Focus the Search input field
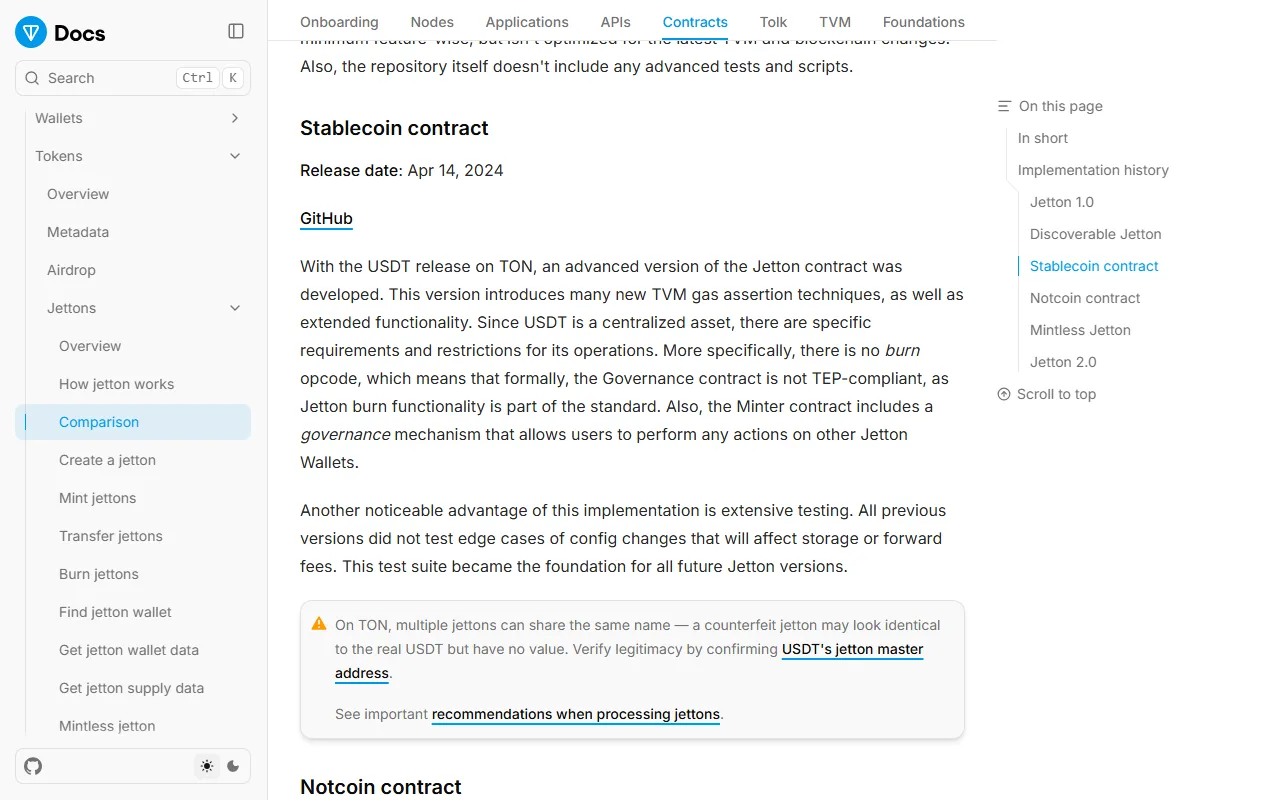Screen dimensions: 1280x800 pos(133,78)
